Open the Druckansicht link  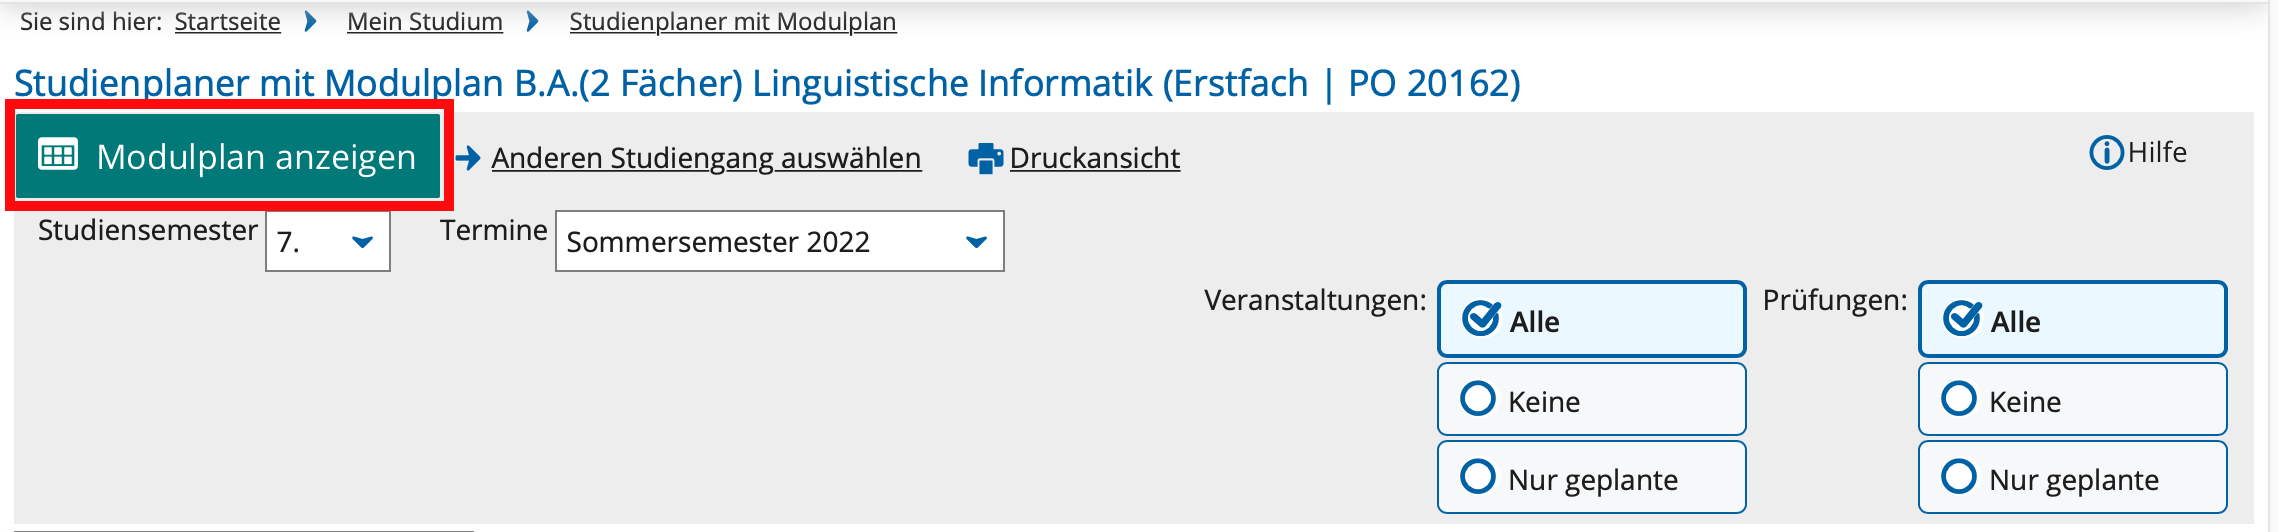point(1094,158)
